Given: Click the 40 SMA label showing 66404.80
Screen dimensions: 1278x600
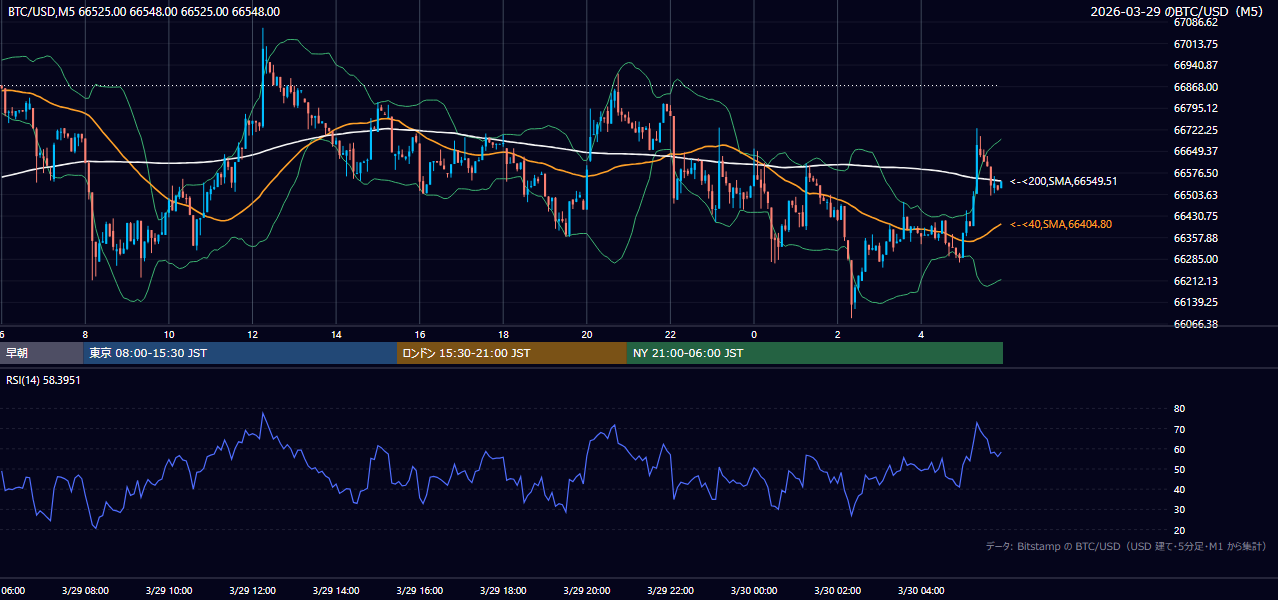Looking at the screenshot, I should (x=1061, y=225).
